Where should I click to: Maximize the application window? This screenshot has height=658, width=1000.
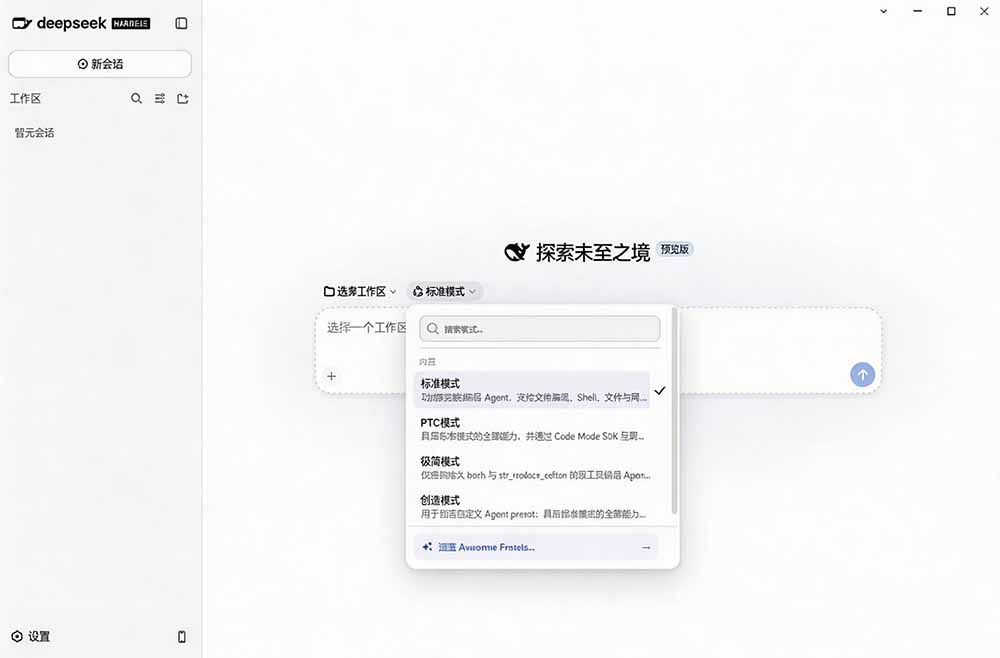[951, 11]
